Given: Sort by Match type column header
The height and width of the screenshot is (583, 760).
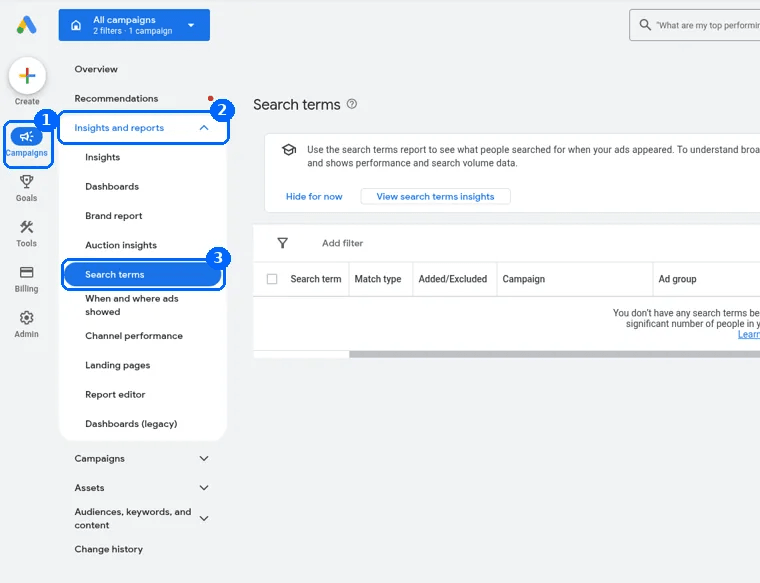Looking at the screenshot, I should click(378, 279).
